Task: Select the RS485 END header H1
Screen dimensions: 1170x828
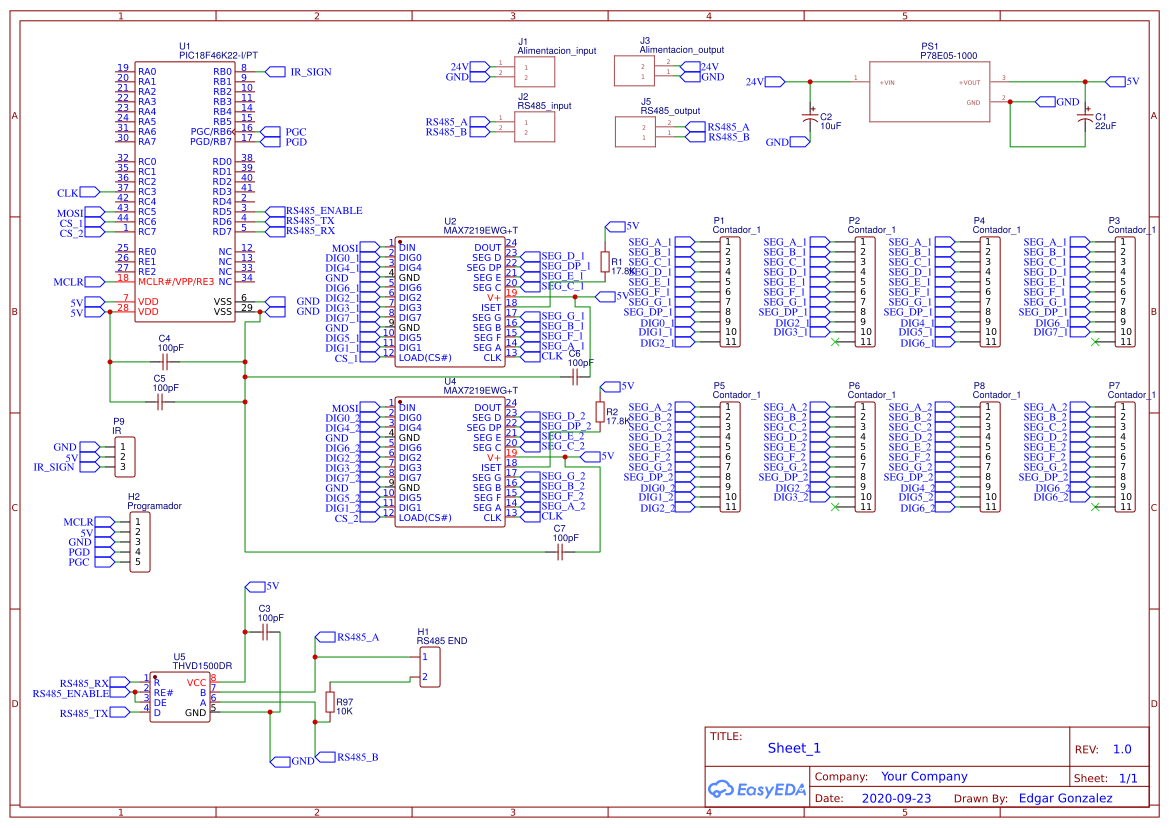Action: coord(428,665)
